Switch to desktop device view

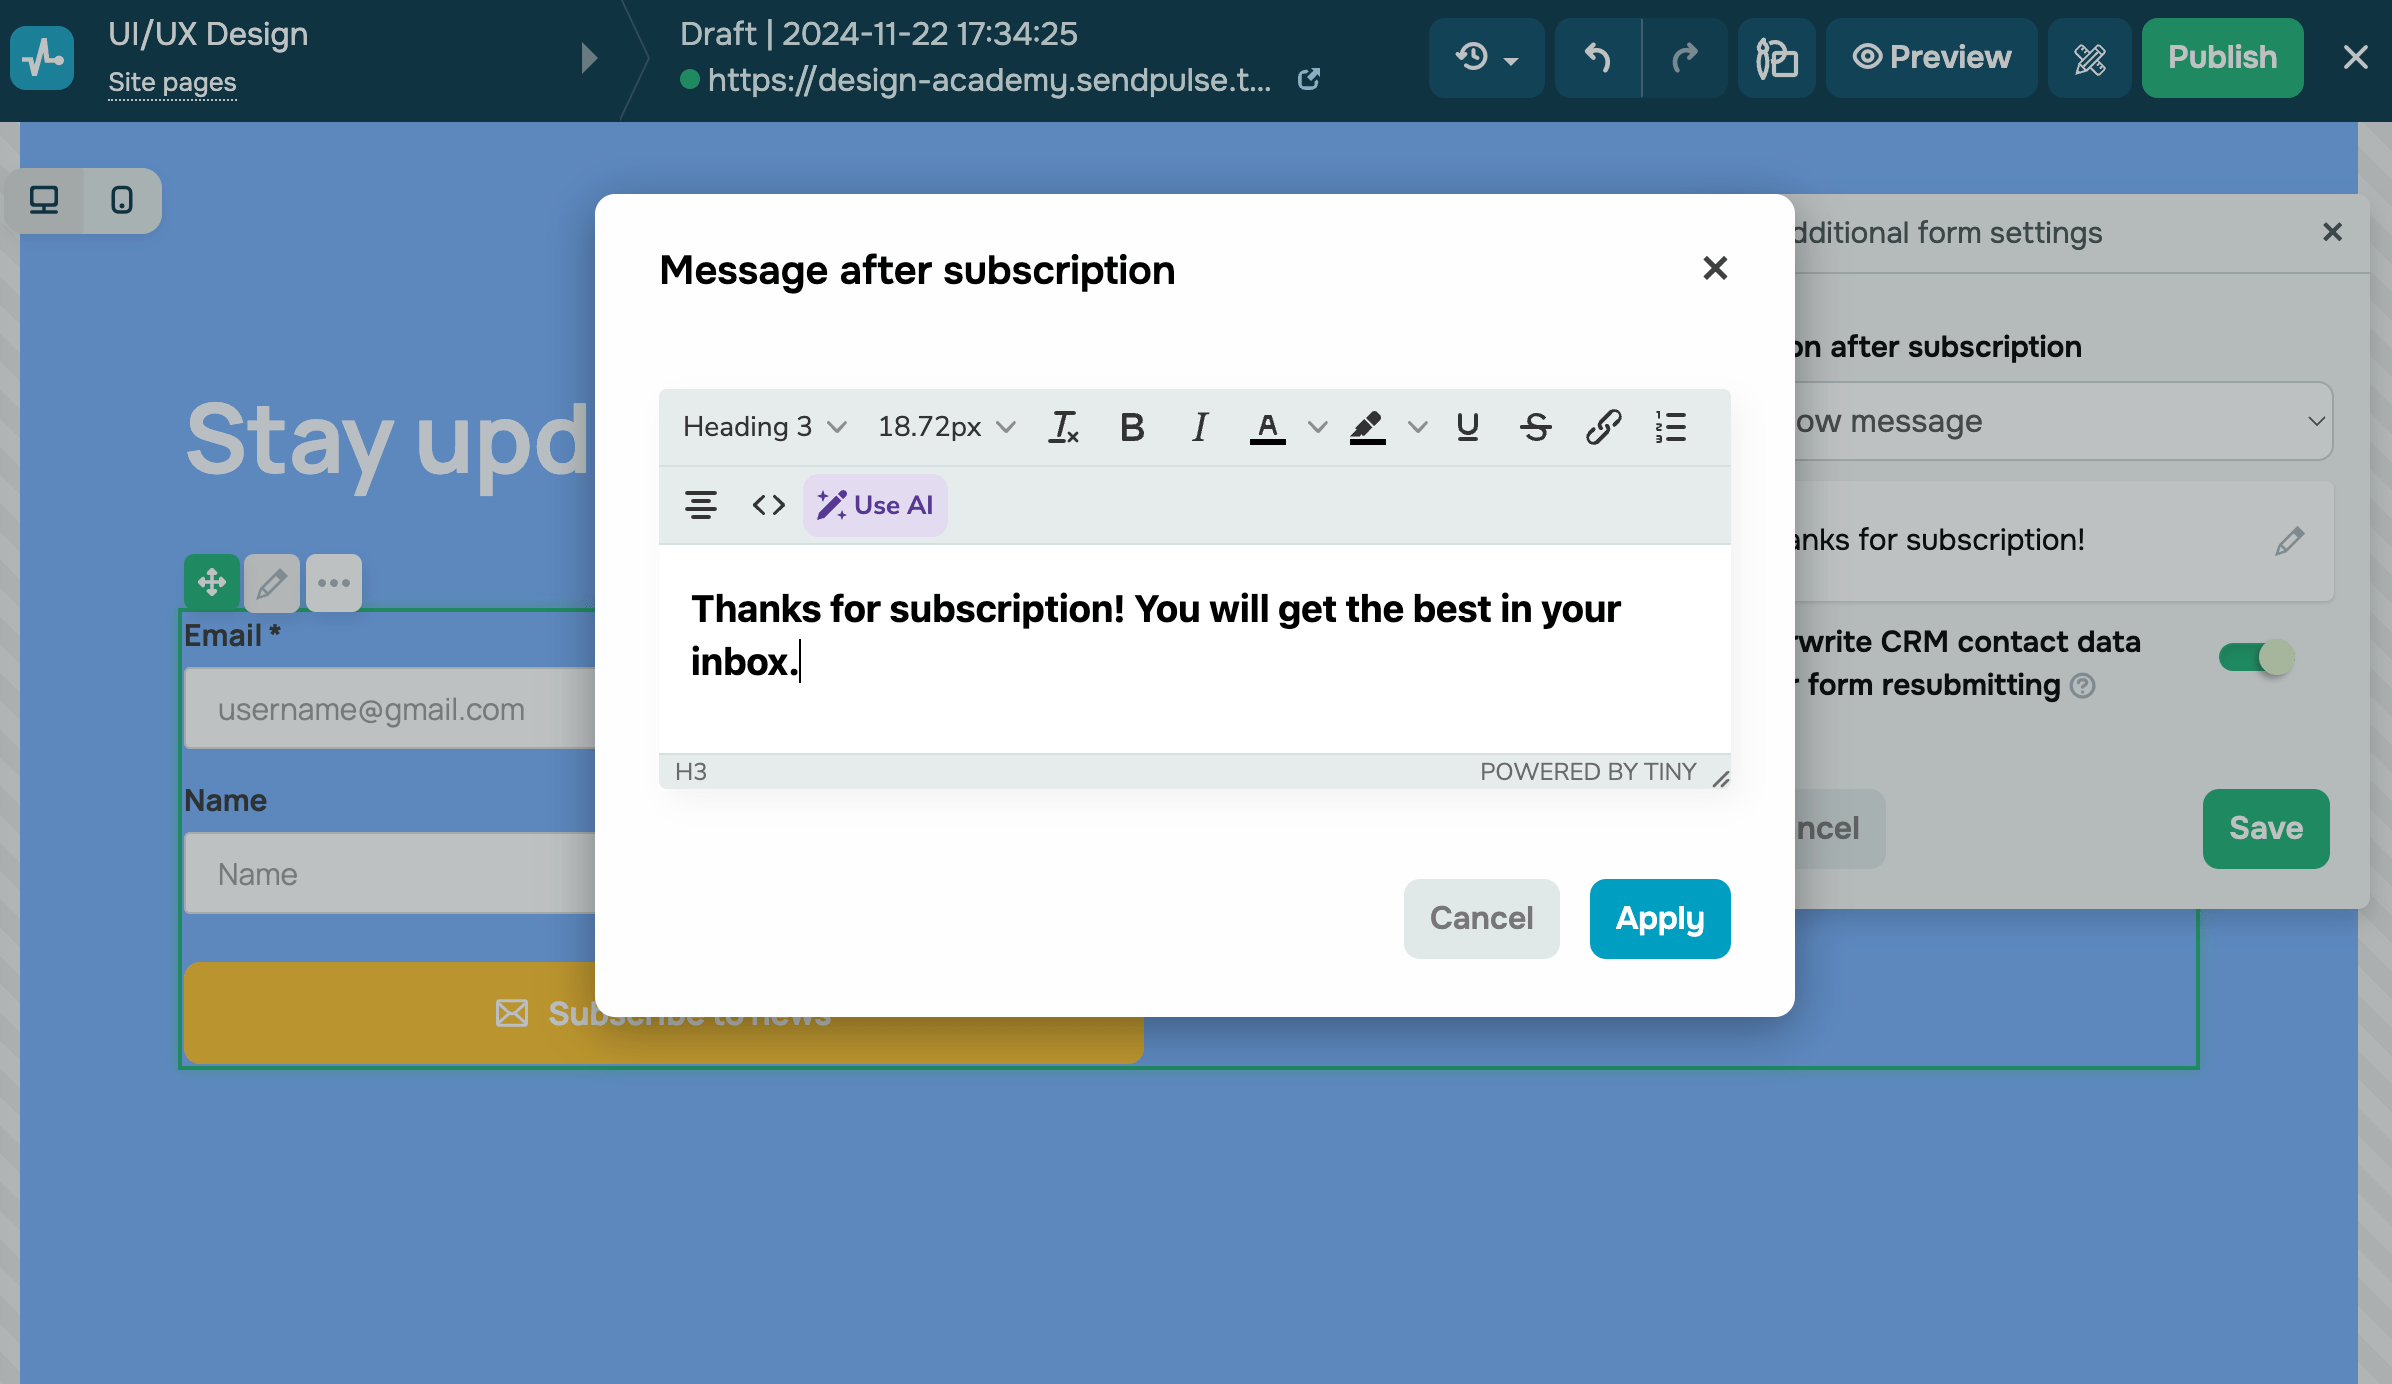point(44,200)
